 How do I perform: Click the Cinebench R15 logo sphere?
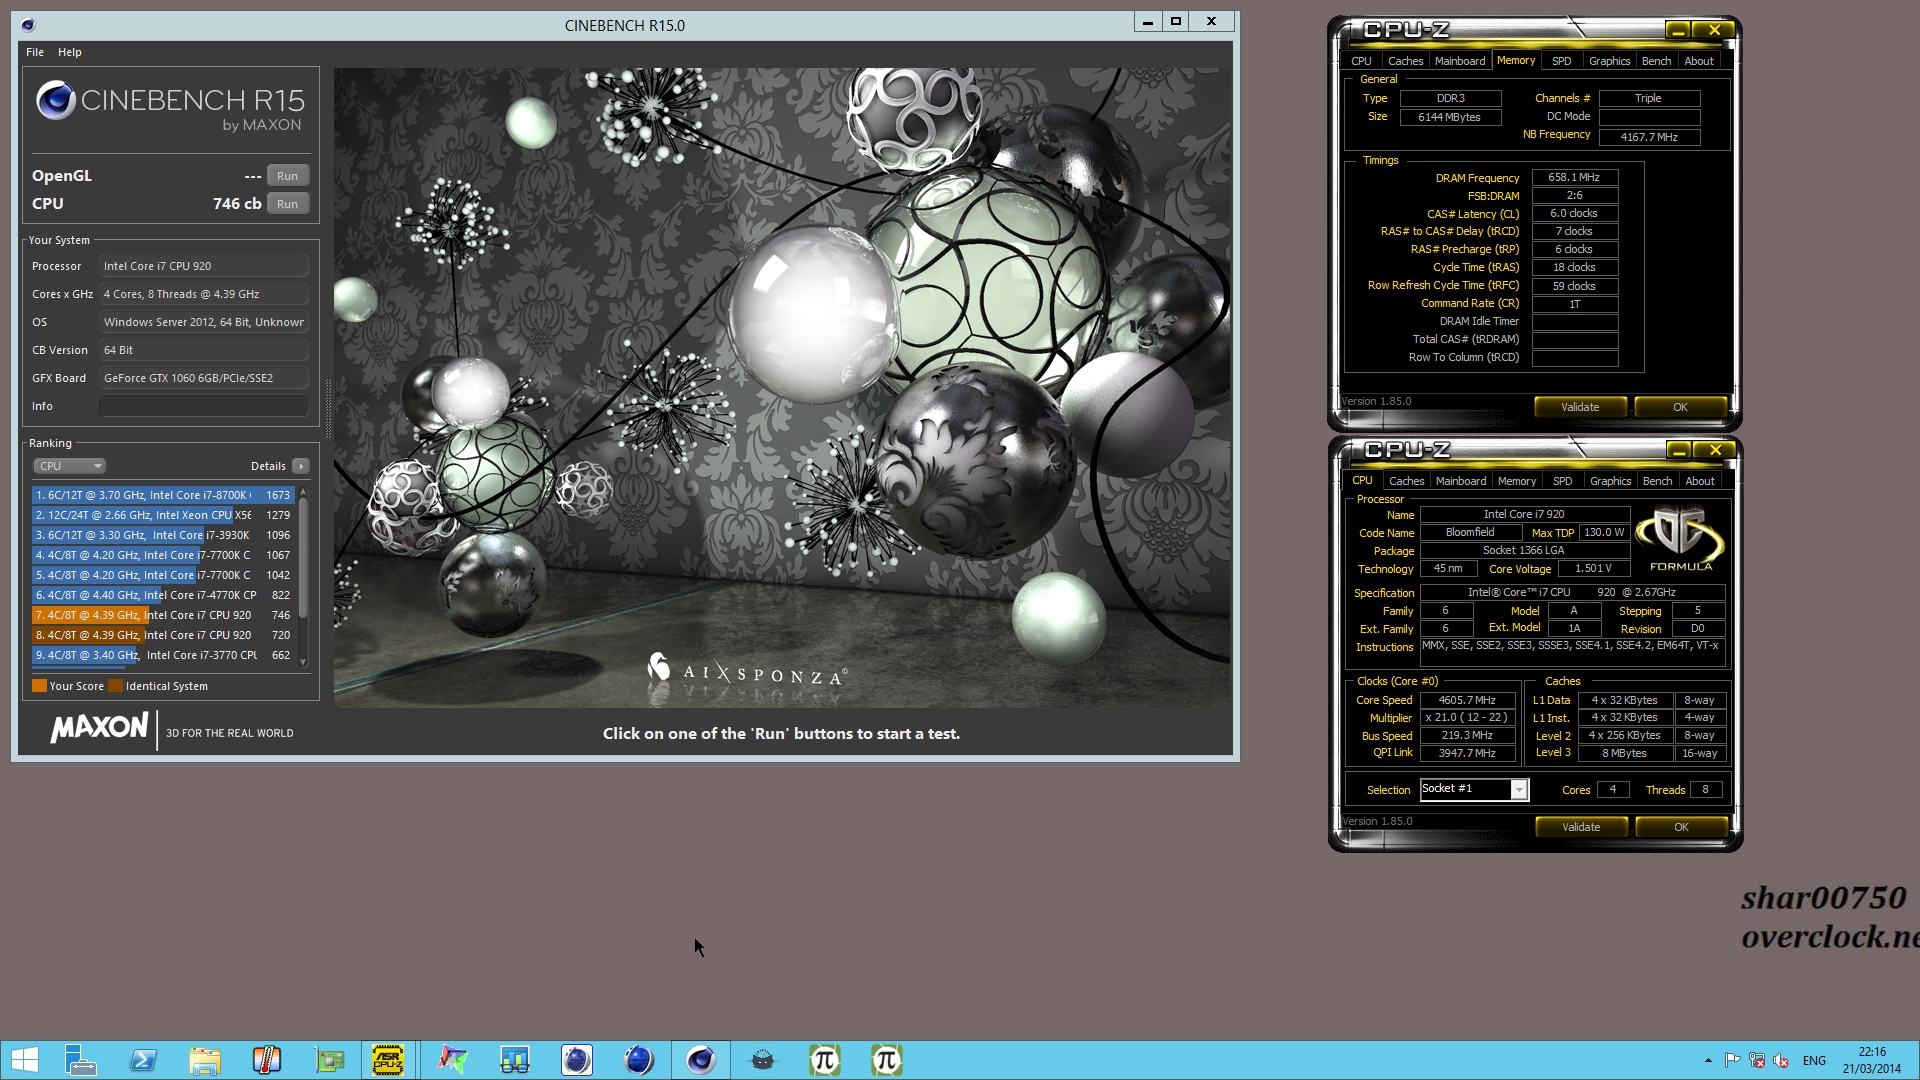click(x=56, y=100)
